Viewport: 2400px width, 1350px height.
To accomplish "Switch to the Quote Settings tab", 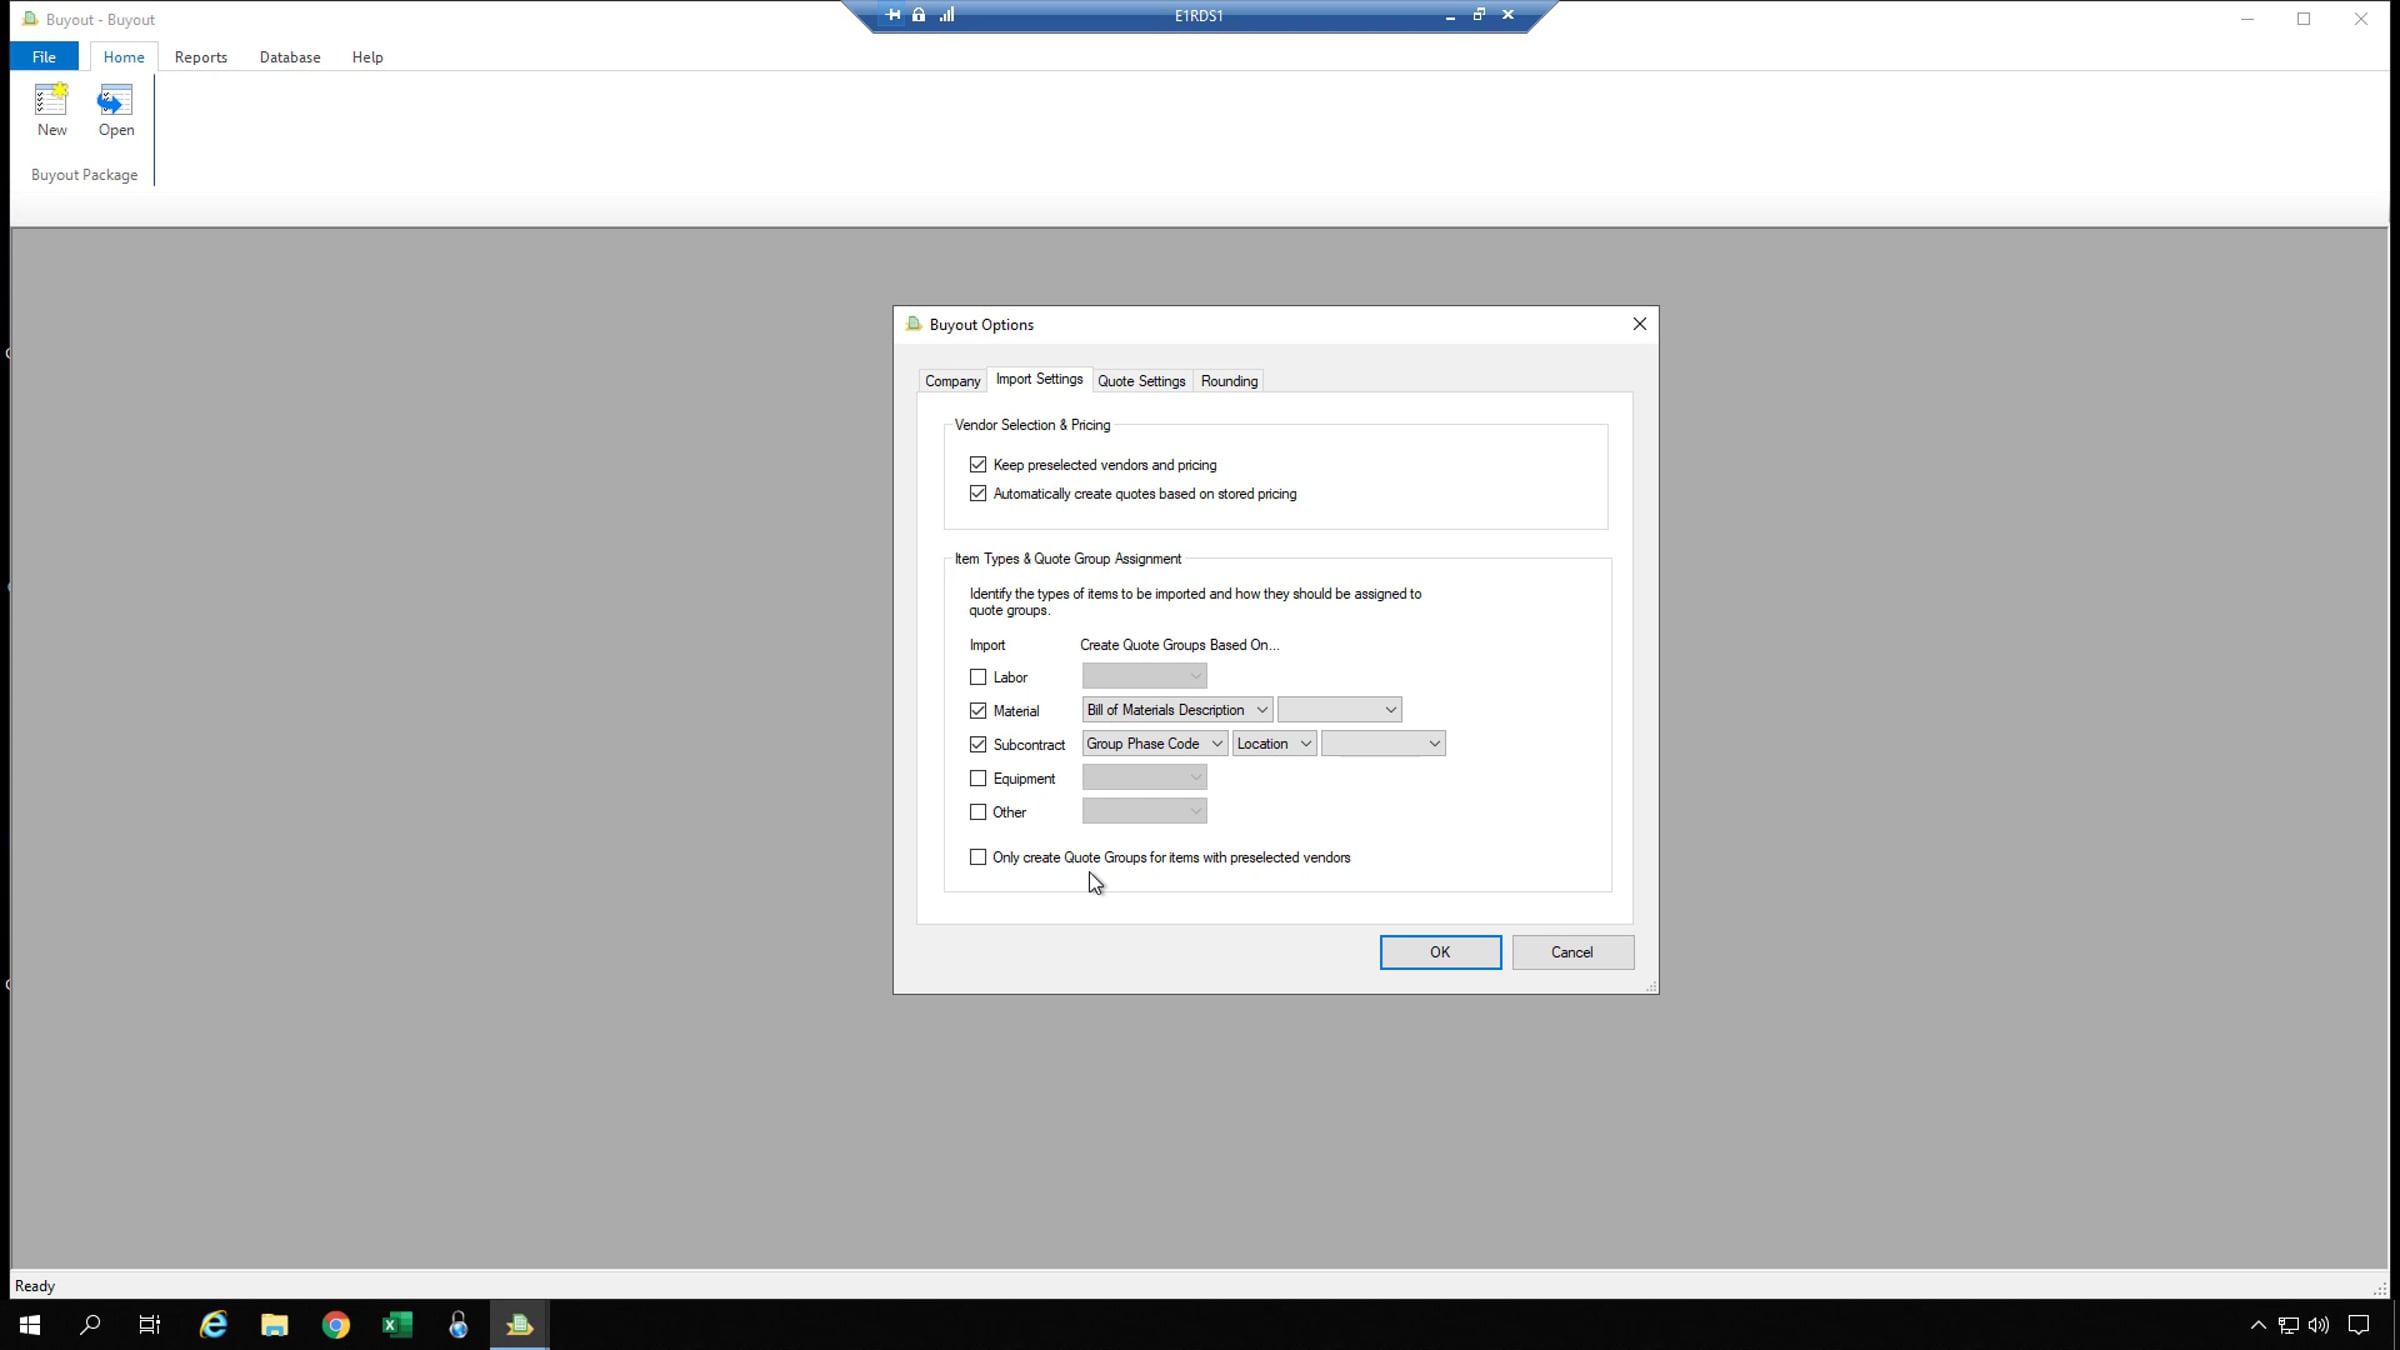I will 1141,381.
